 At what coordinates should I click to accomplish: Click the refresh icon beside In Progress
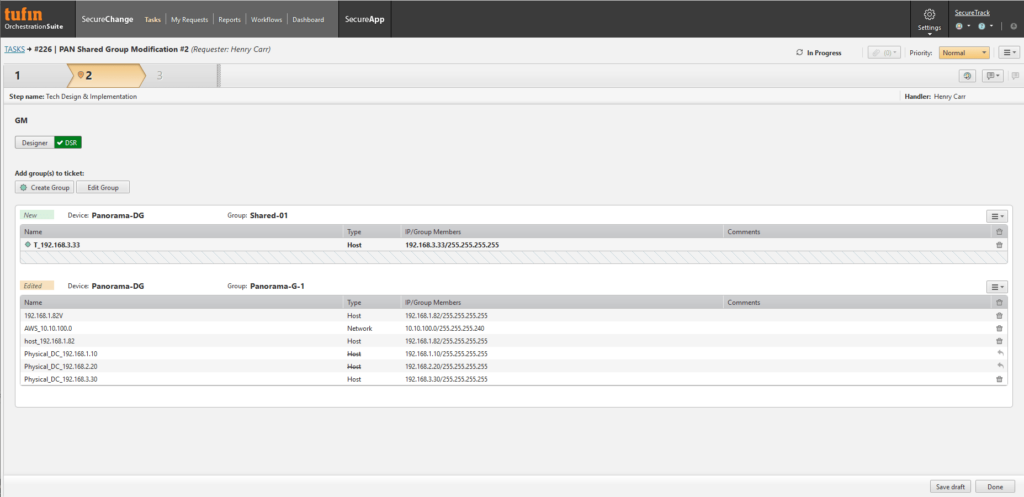[x=799, y=52]
